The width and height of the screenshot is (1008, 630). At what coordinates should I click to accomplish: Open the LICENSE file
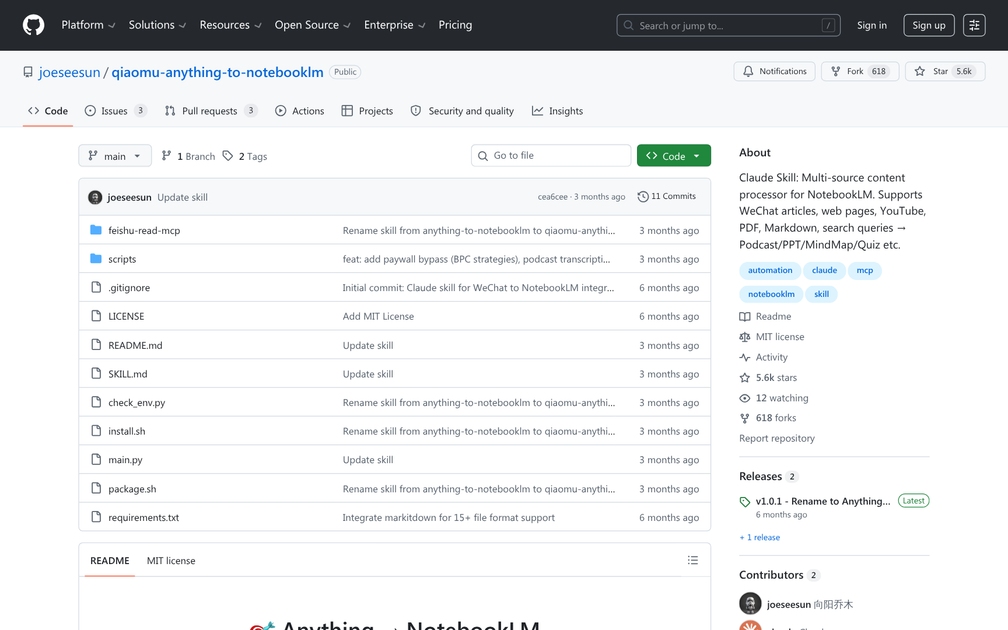coord(126,316)
